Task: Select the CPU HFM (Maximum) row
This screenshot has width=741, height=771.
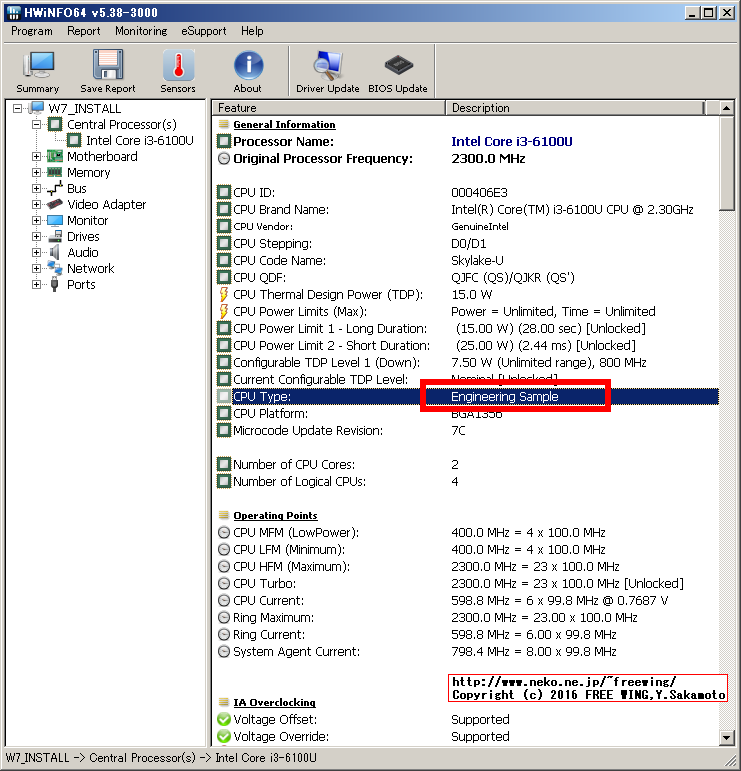Action: point(468,566)
